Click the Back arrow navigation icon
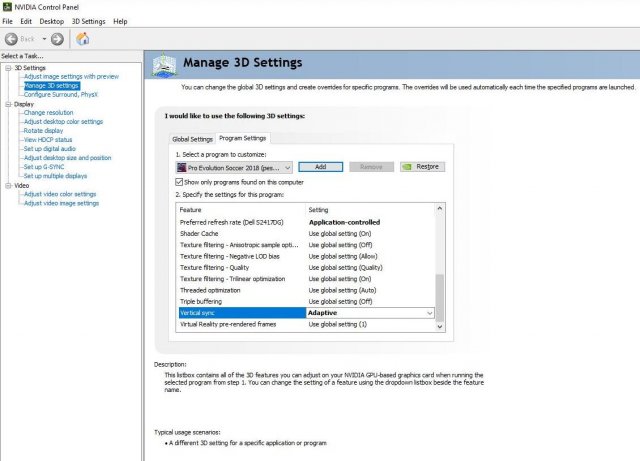This screenshot has height=461, width=640. 12,38
